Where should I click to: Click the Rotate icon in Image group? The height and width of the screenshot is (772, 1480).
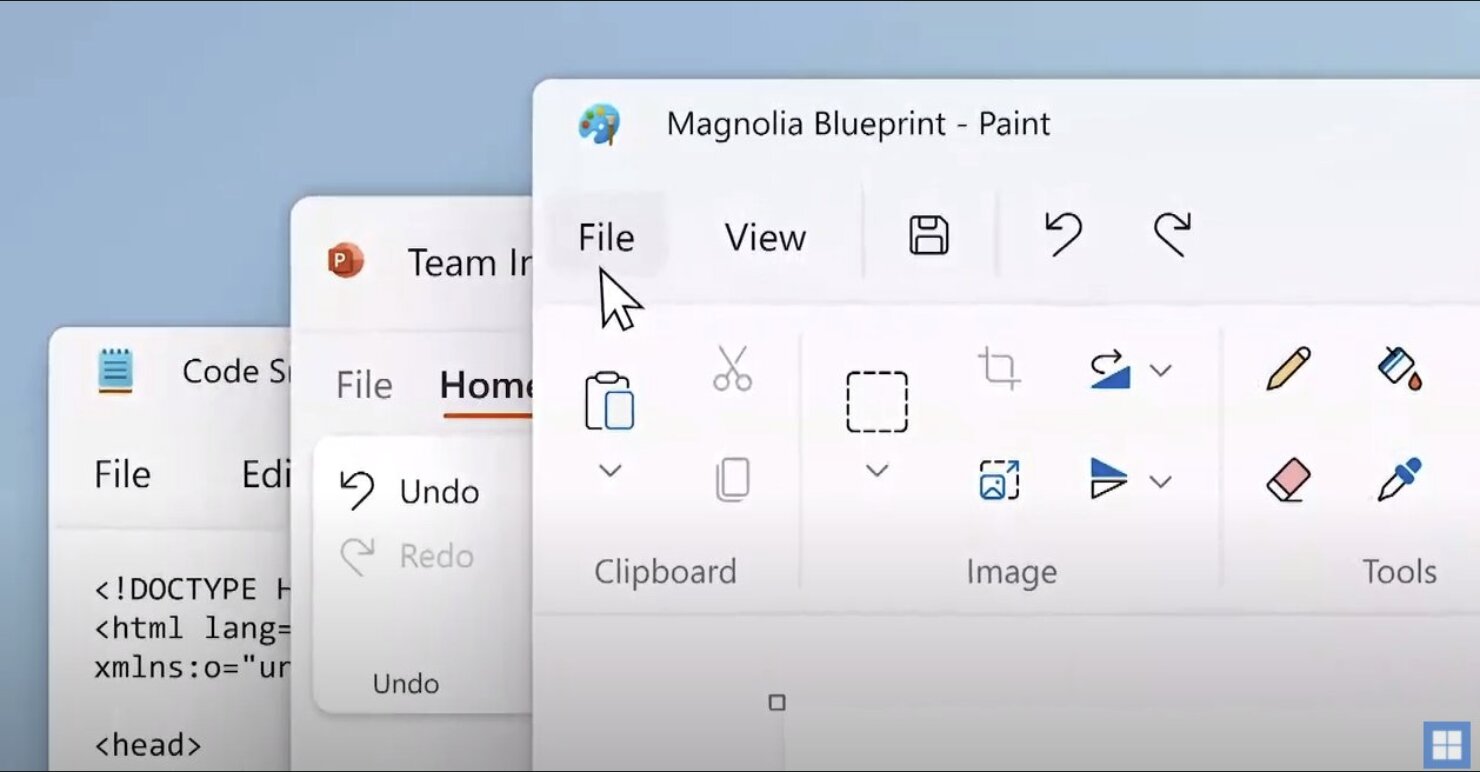tap(1110, 369)
